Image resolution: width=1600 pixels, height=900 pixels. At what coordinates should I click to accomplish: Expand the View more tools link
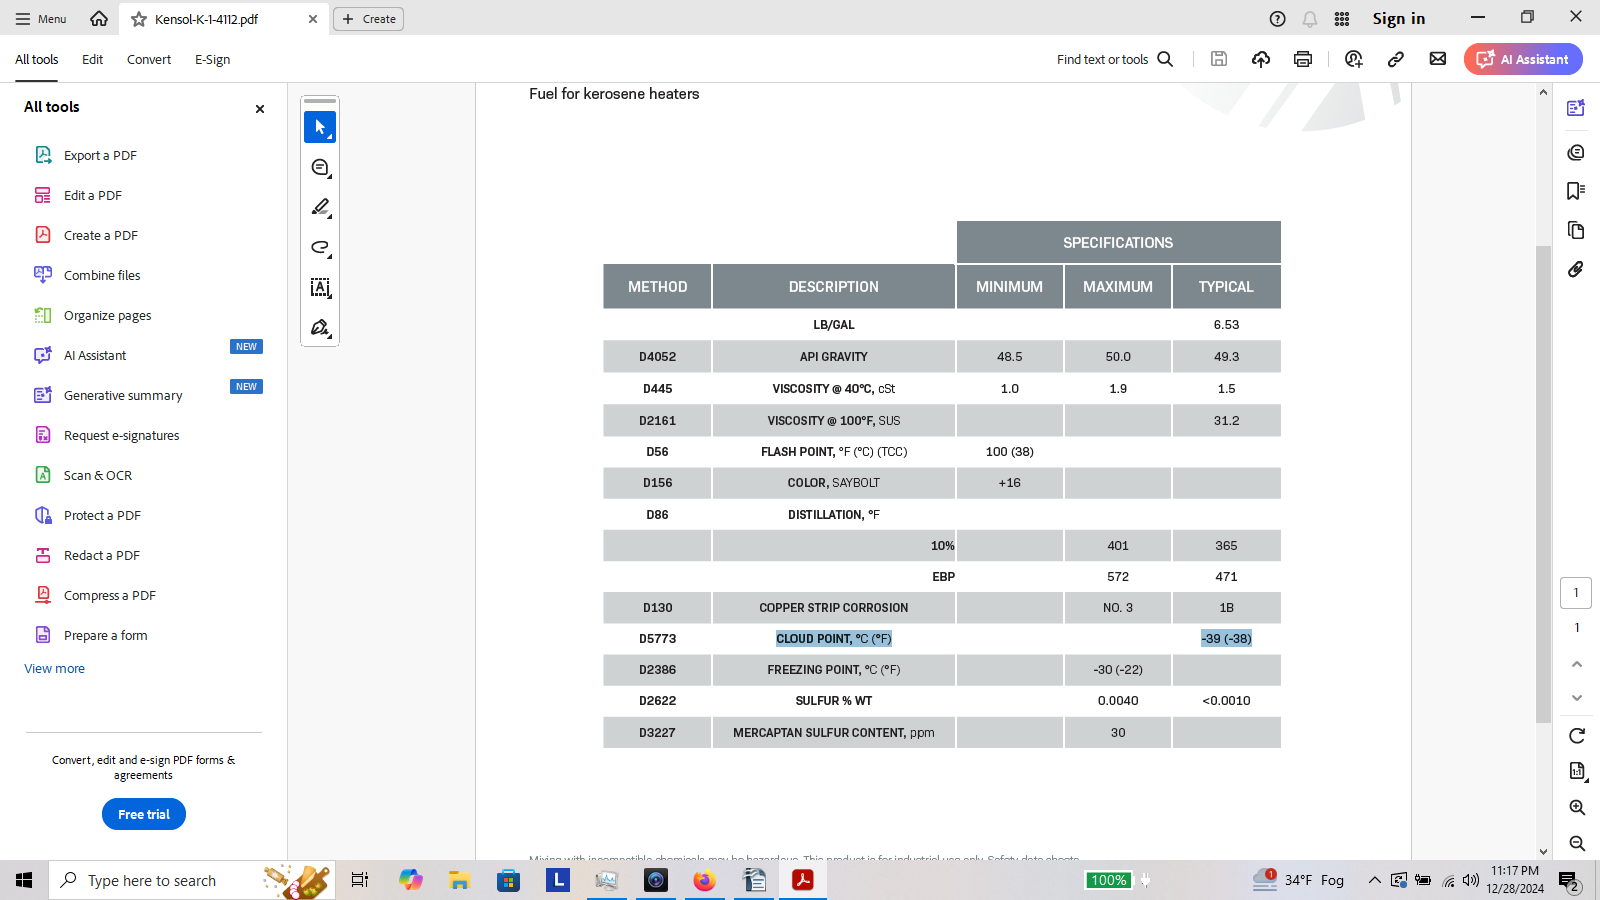tap(54, 668)
